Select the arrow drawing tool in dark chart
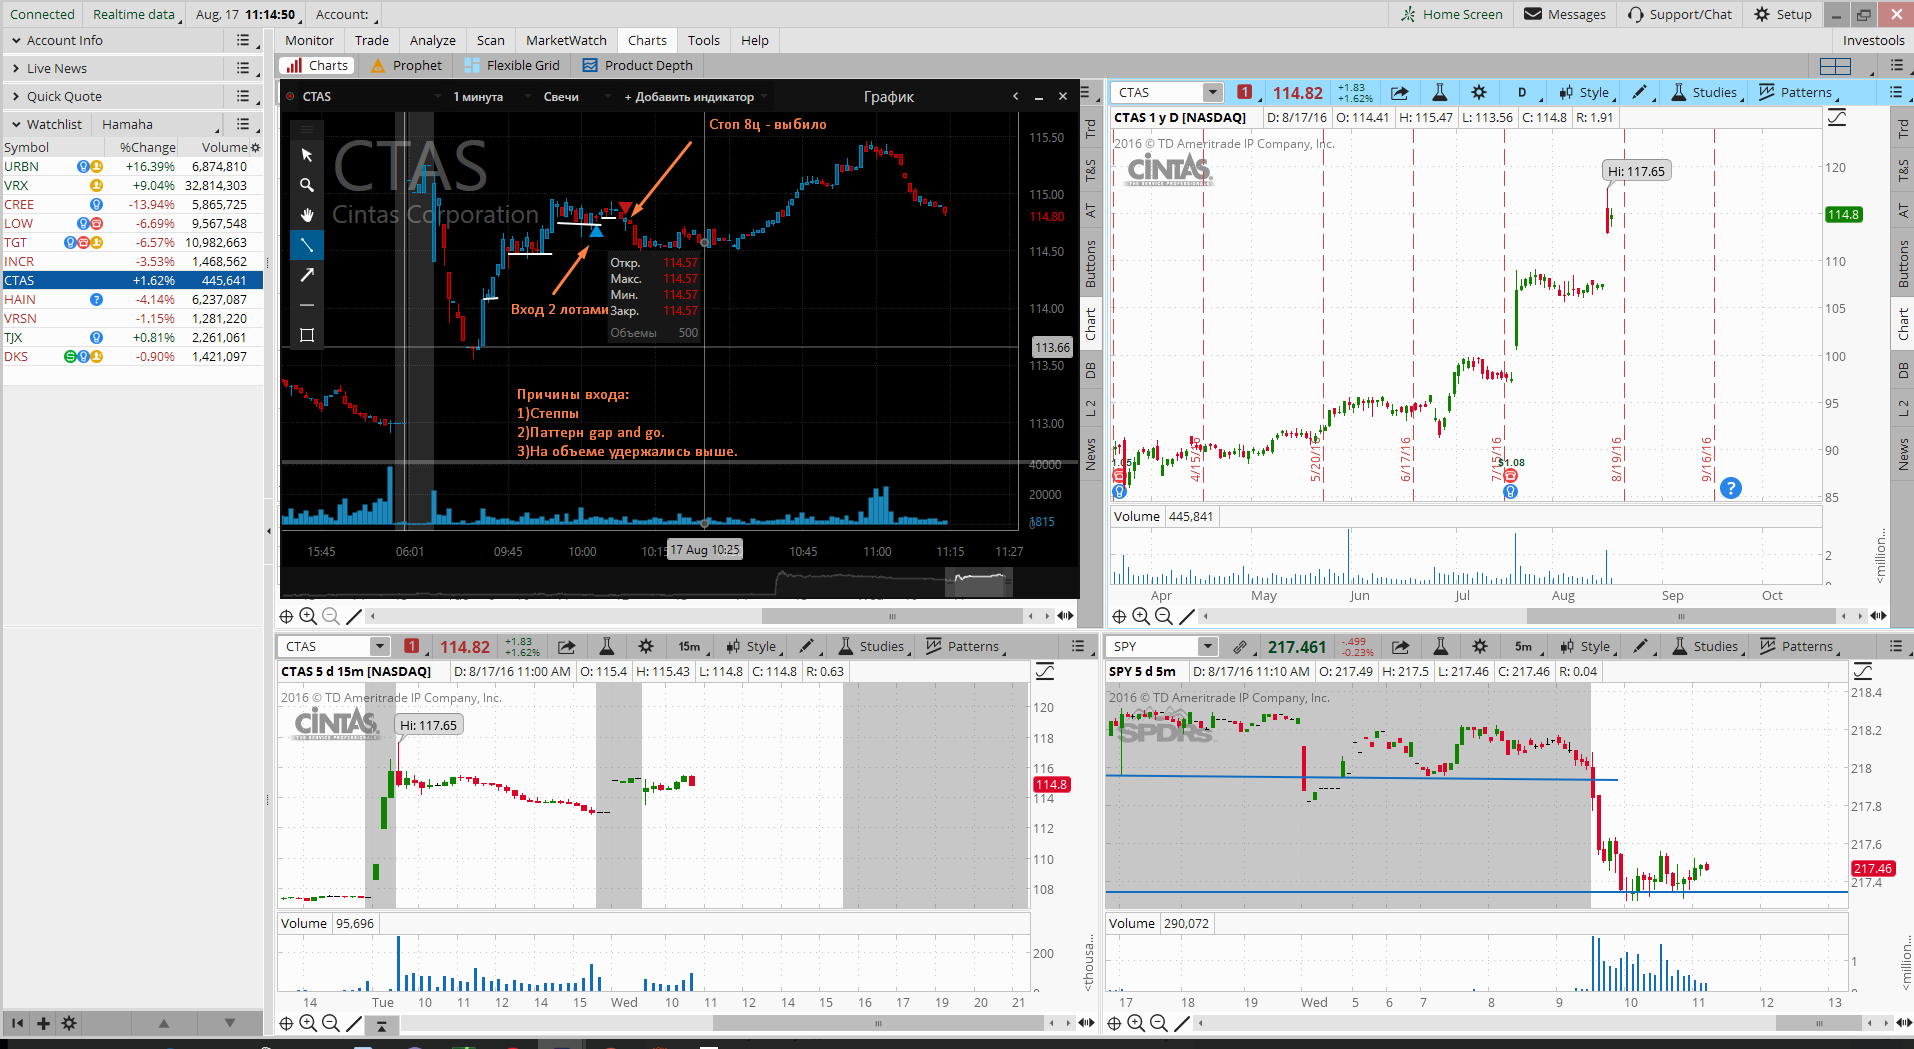The width and height of the screenshot is (1914, 1049). (x=307, y=275)
